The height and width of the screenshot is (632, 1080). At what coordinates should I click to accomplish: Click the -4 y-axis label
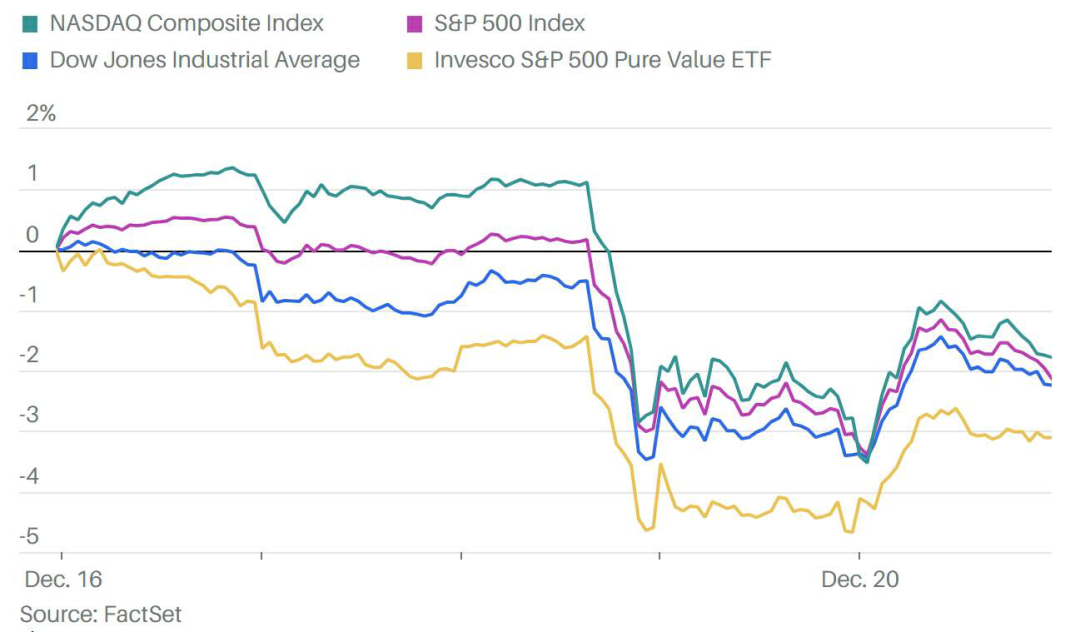coord(29,476)
